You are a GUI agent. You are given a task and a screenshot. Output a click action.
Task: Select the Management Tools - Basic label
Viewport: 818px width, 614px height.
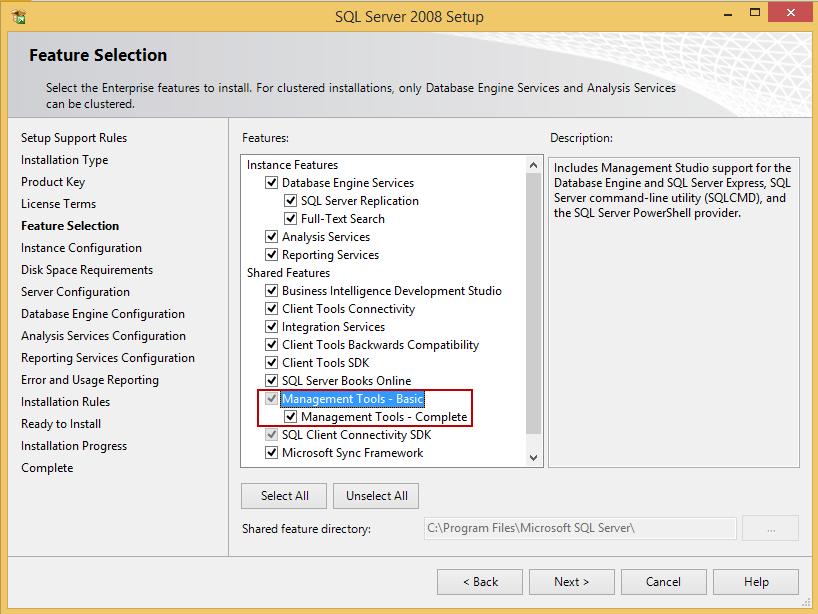point(353,399)
